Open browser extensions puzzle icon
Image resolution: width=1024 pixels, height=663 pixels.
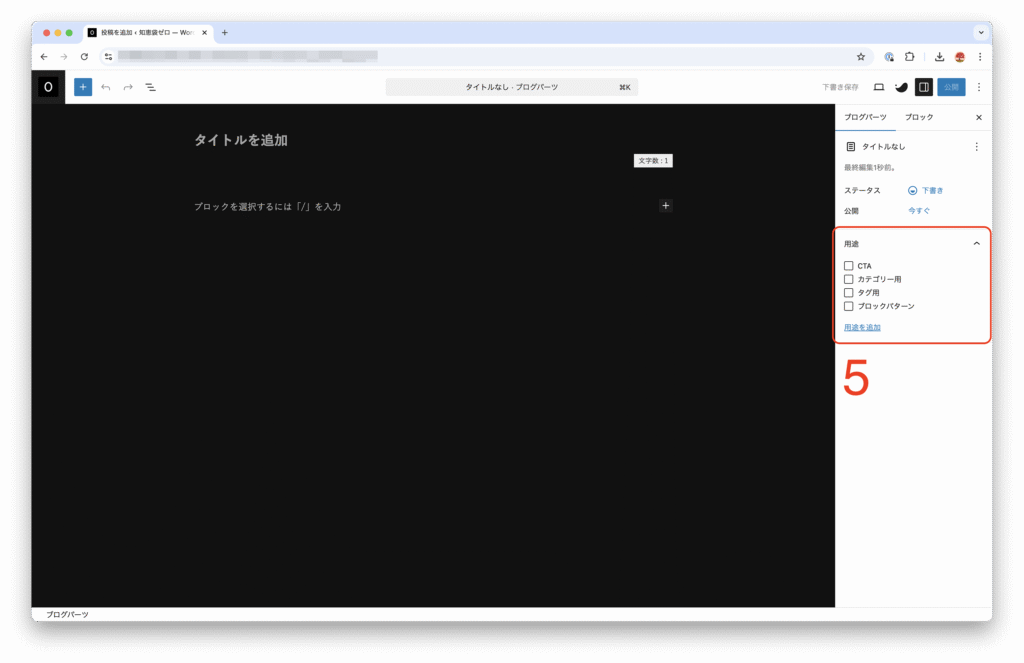[910, 57]
